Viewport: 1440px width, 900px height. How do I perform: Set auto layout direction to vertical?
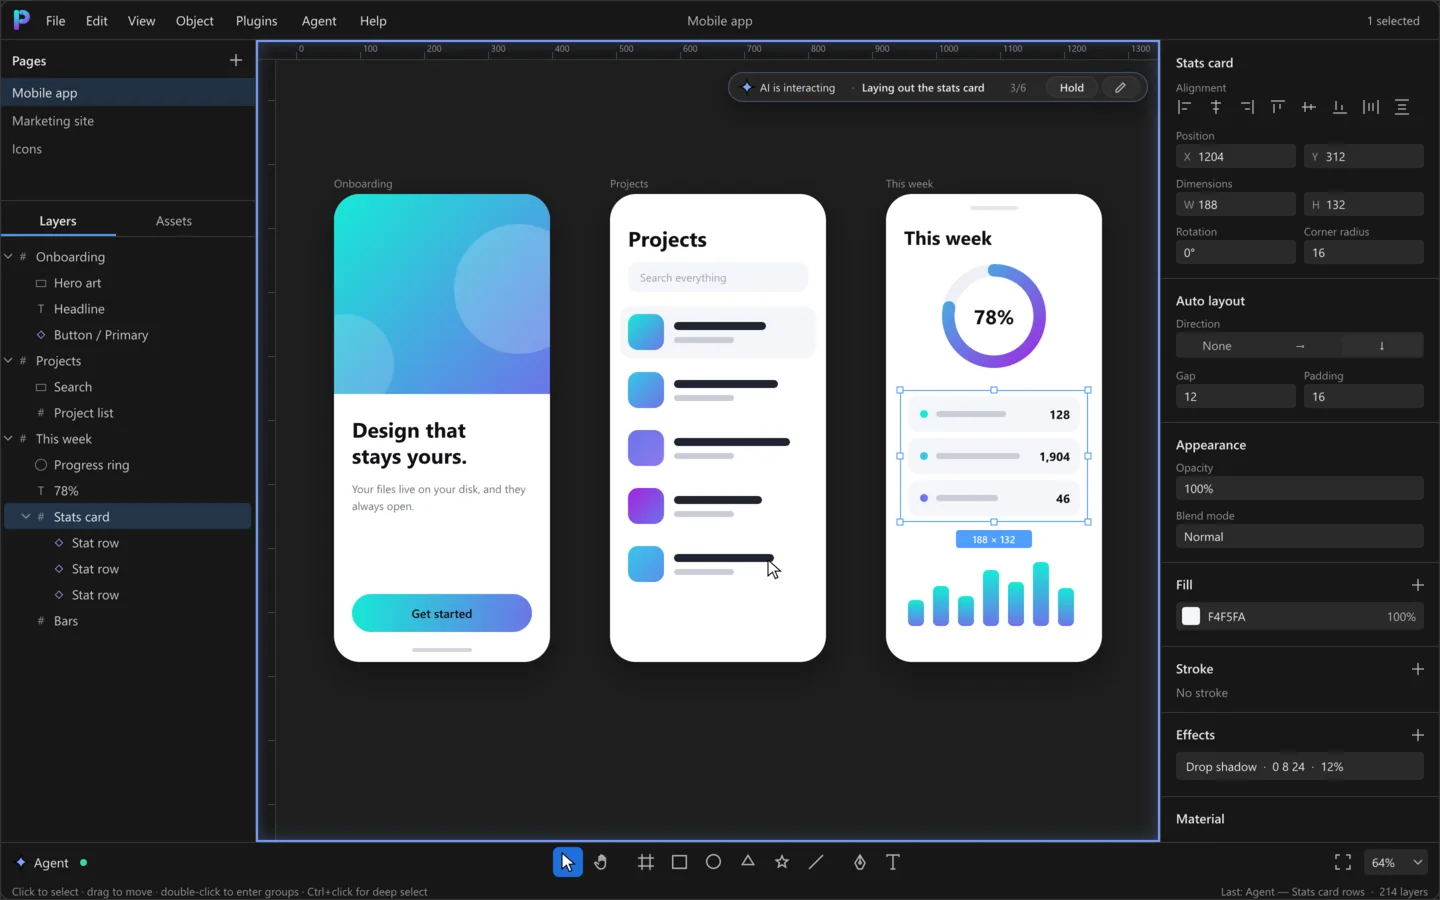[1382, 346]
